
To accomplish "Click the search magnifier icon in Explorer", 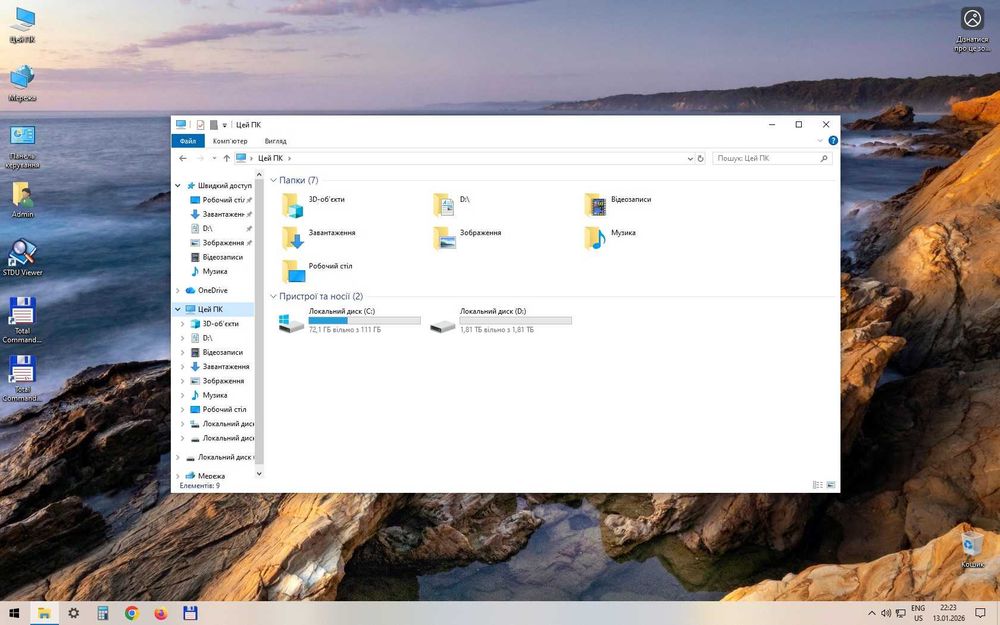I will (824, 158).
